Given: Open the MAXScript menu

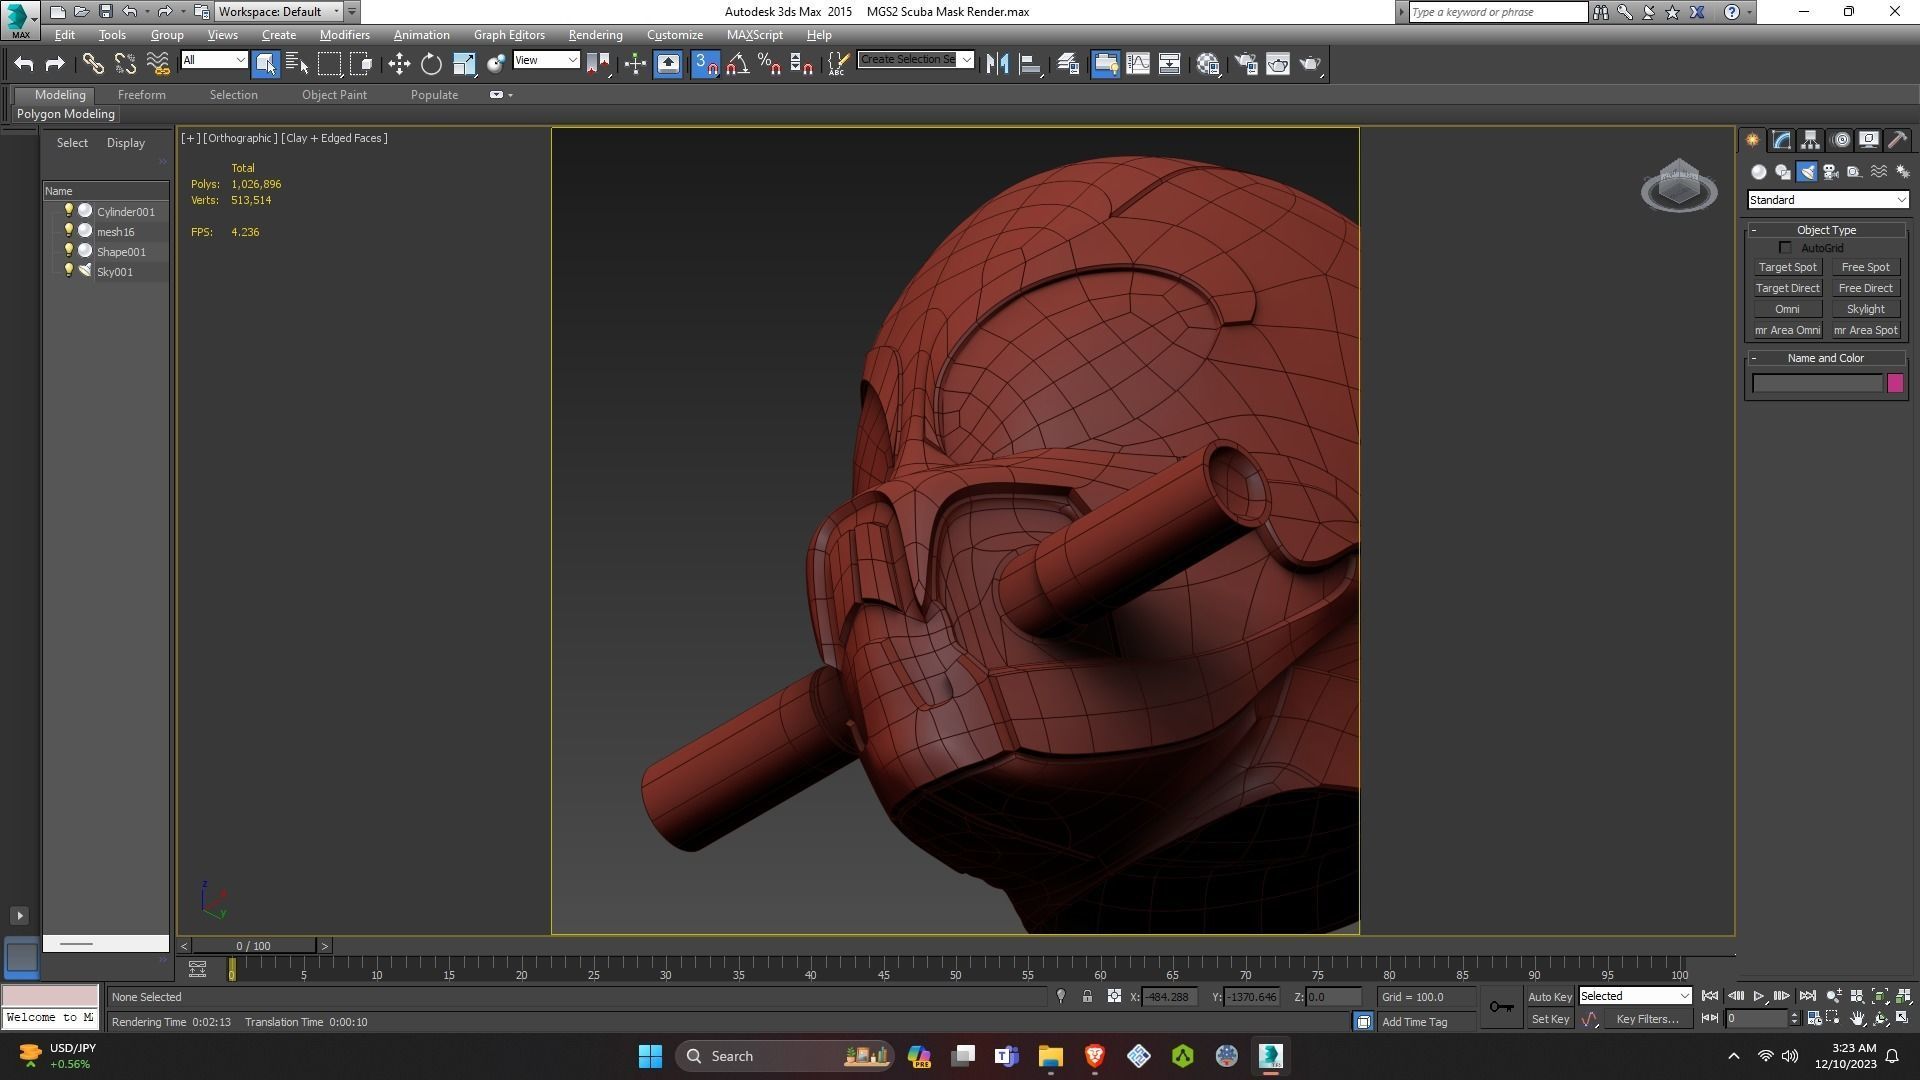Looking at the screenshot, I should [754, 35].
